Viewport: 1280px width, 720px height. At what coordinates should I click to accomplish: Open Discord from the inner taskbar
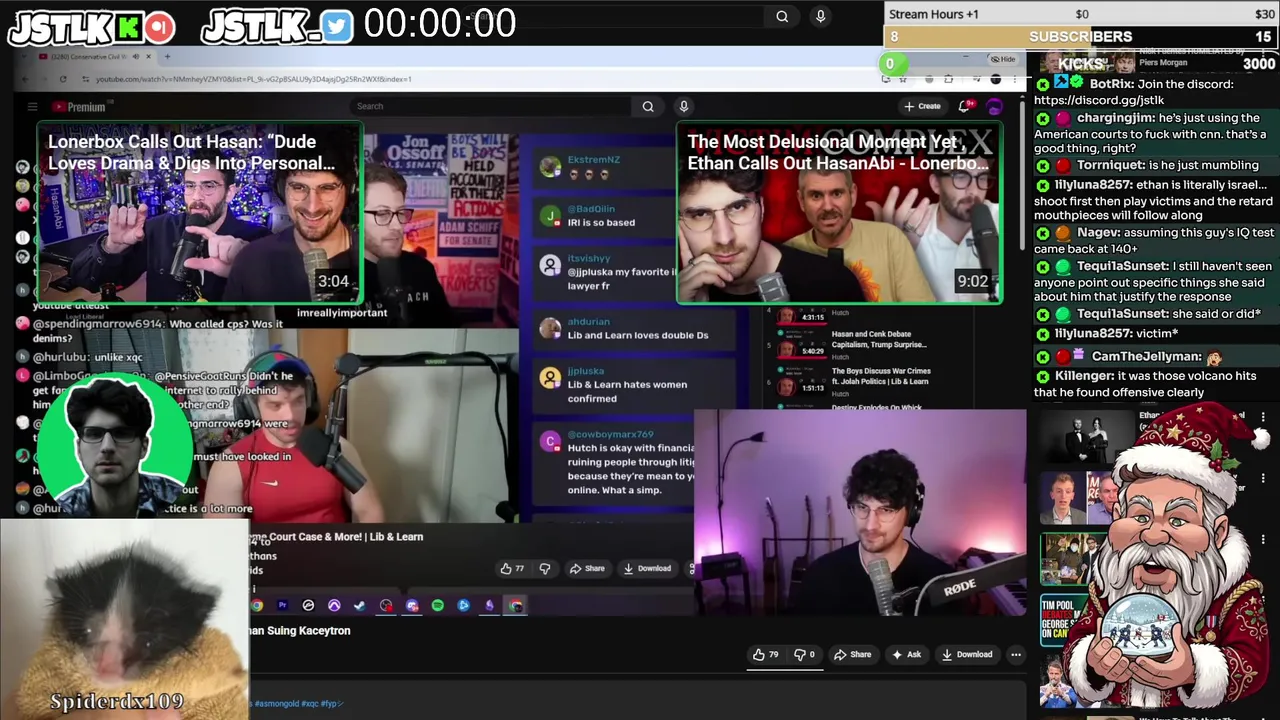coord(412,605)
